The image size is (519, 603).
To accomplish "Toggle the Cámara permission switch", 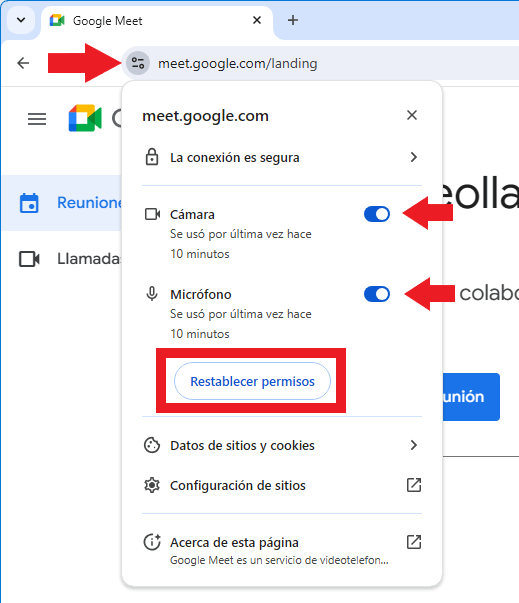I will (377, 214).
